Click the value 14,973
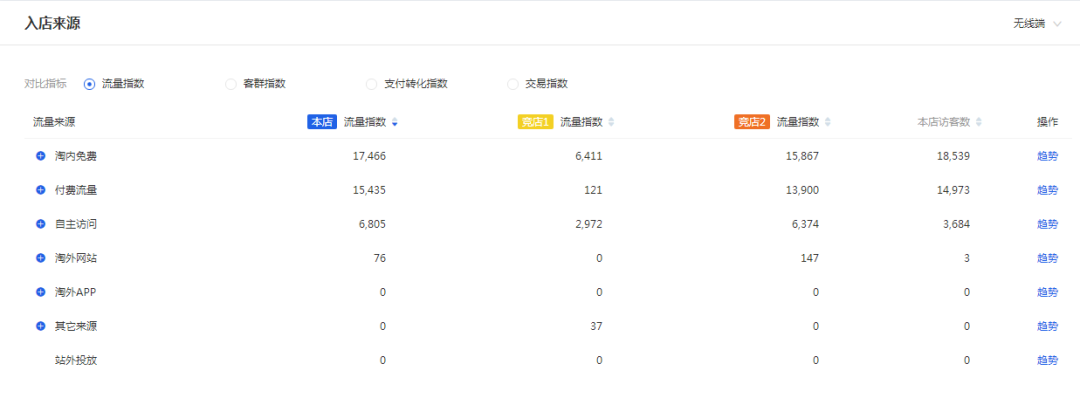Image resolution: width=1080 pixels, height=398 pixels. pos(953,190)
